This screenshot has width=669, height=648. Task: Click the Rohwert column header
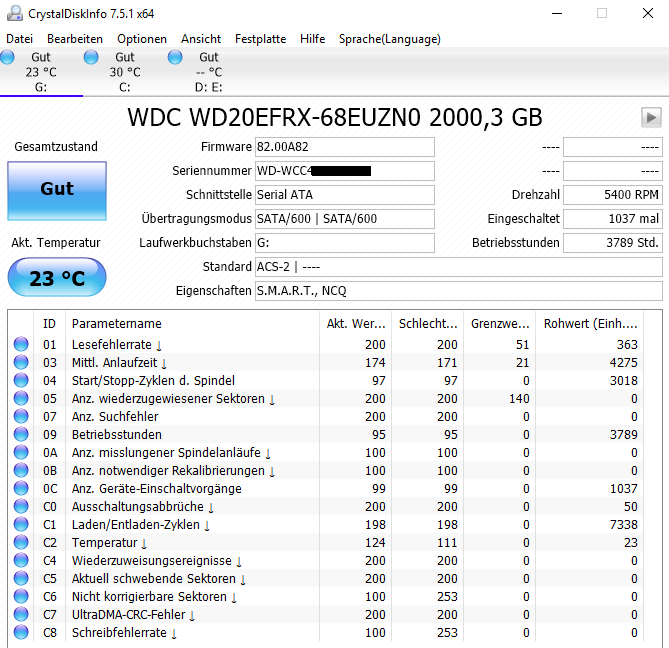[590, 324]
